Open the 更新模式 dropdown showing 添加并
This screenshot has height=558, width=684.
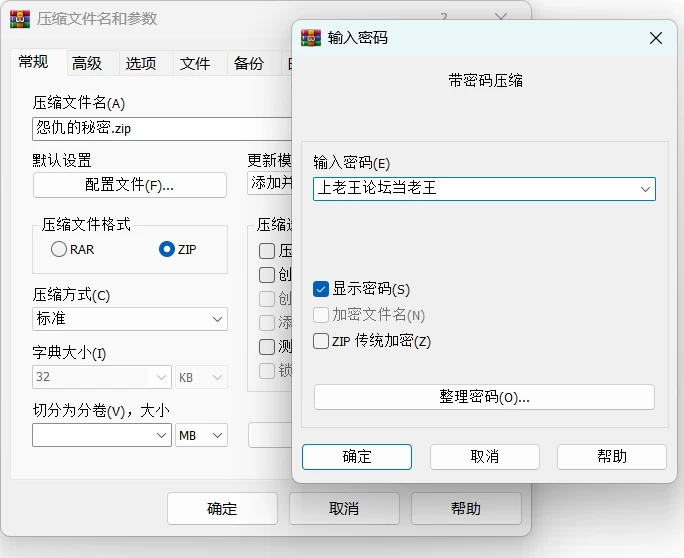pos(270,183)
